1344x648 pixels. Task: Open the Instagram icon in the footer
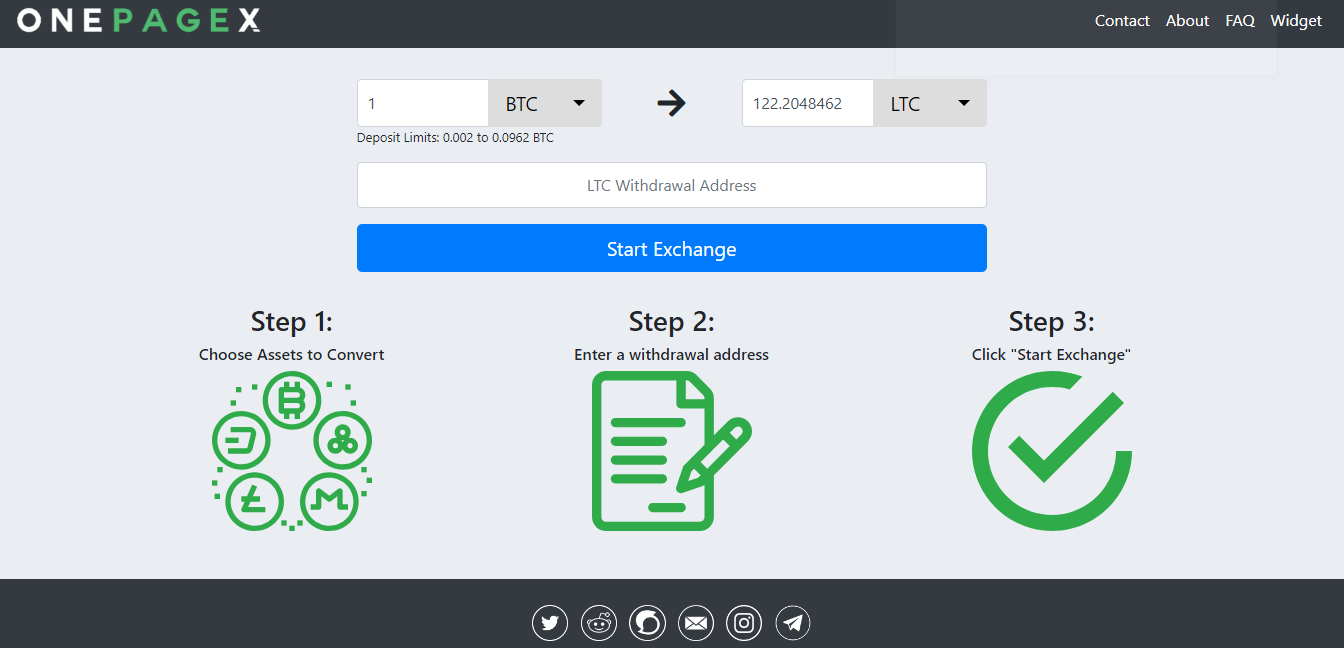(x=744, y=623)
